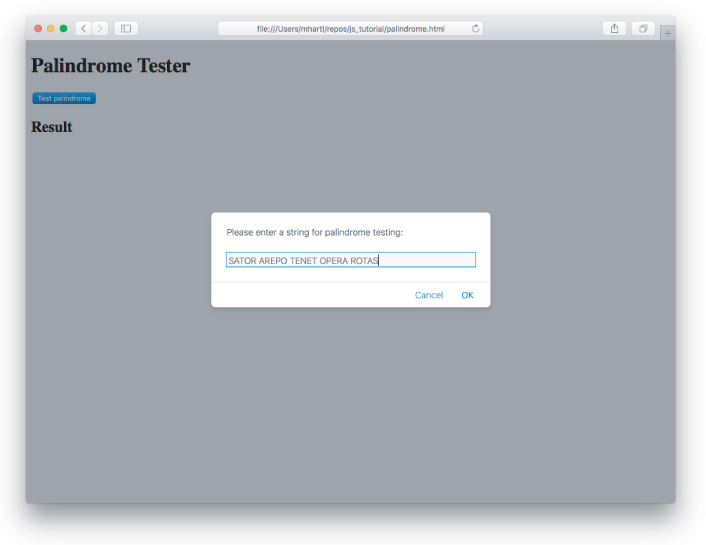The width and height of the screenshot is (706, 545).
Task: Minimize the window using the yellow button
Action: (51, 28)
